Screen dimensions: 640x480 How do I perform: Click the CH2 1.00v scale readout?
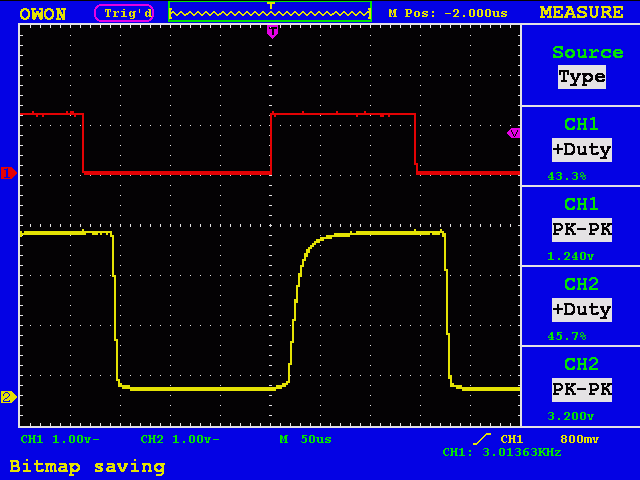pos(180,439)
